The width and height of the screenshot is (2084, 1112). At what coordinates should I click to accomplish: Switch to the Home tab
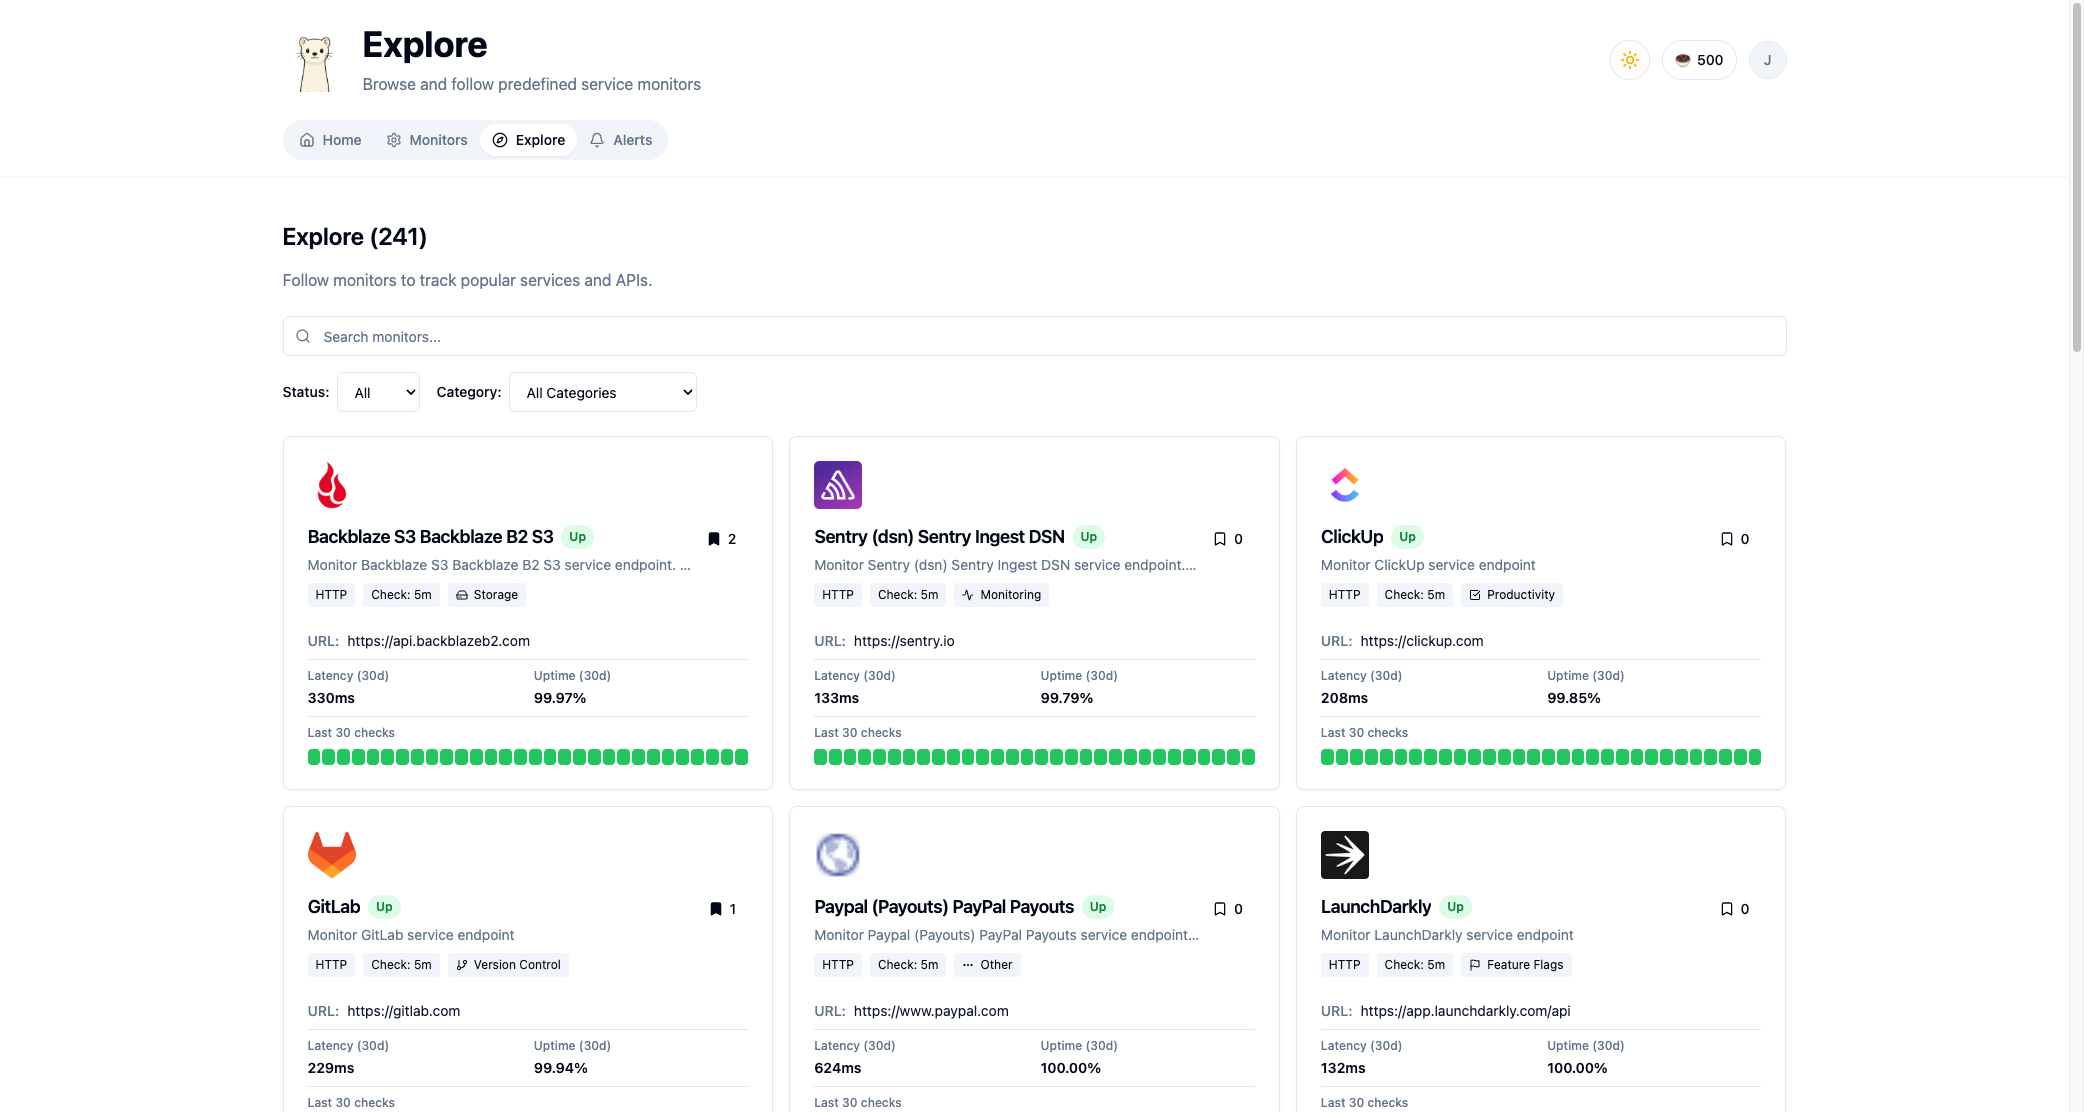point(329,140)
